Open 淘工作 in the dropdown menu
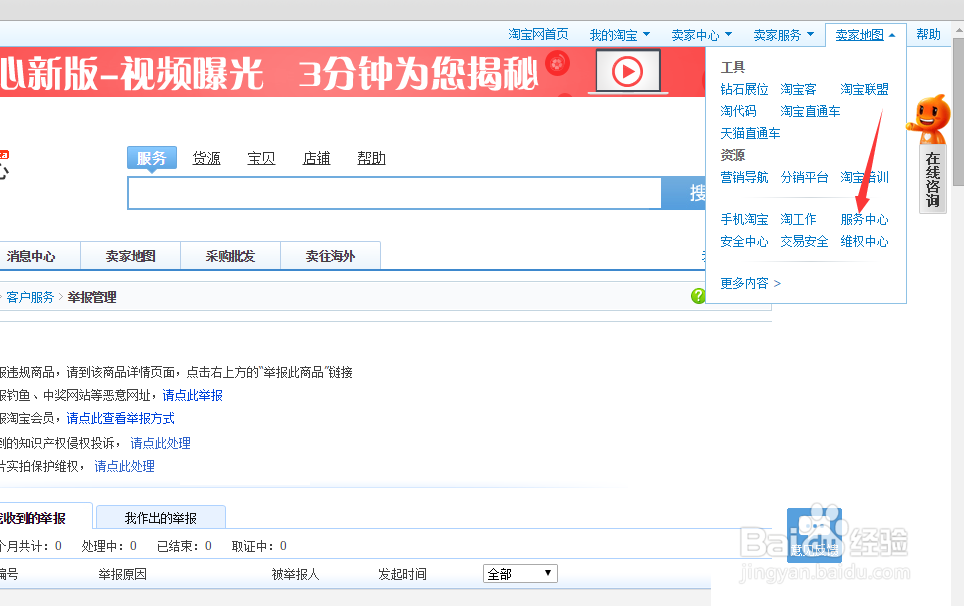The image size is (964, 606). tap(798, 219)
